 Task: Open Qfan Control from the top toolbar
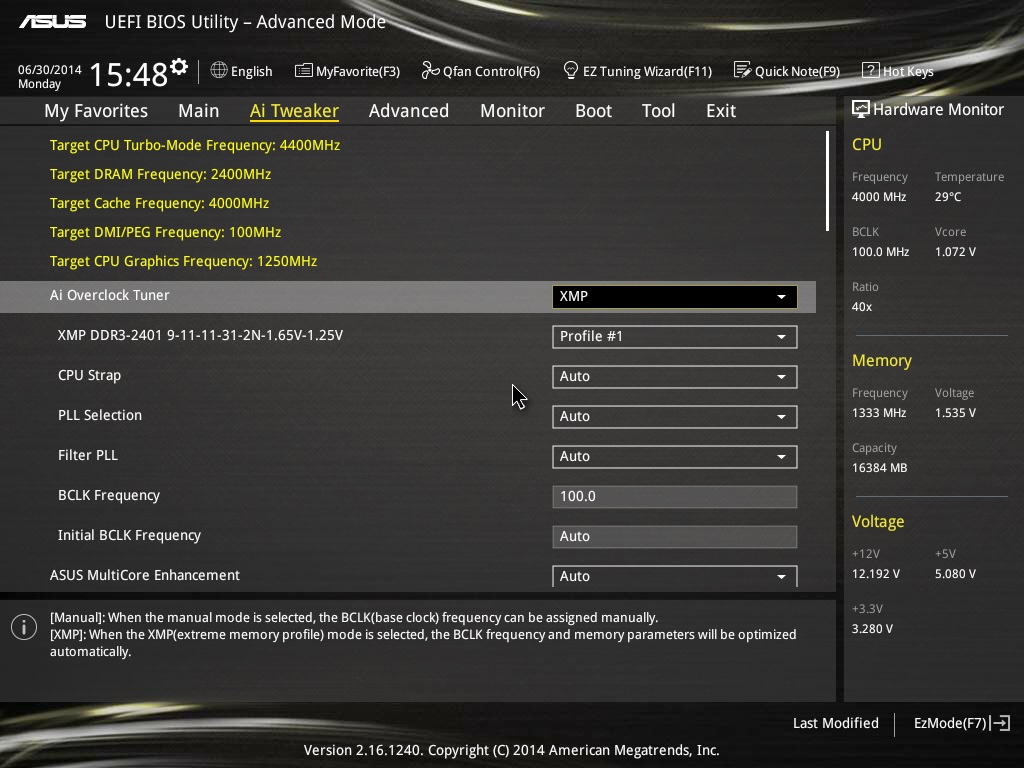480,70
